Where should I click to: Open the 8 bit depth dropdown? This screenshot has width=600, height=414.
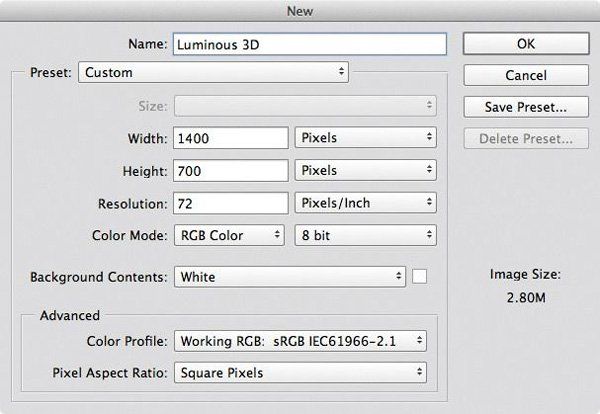pos(365,235)
